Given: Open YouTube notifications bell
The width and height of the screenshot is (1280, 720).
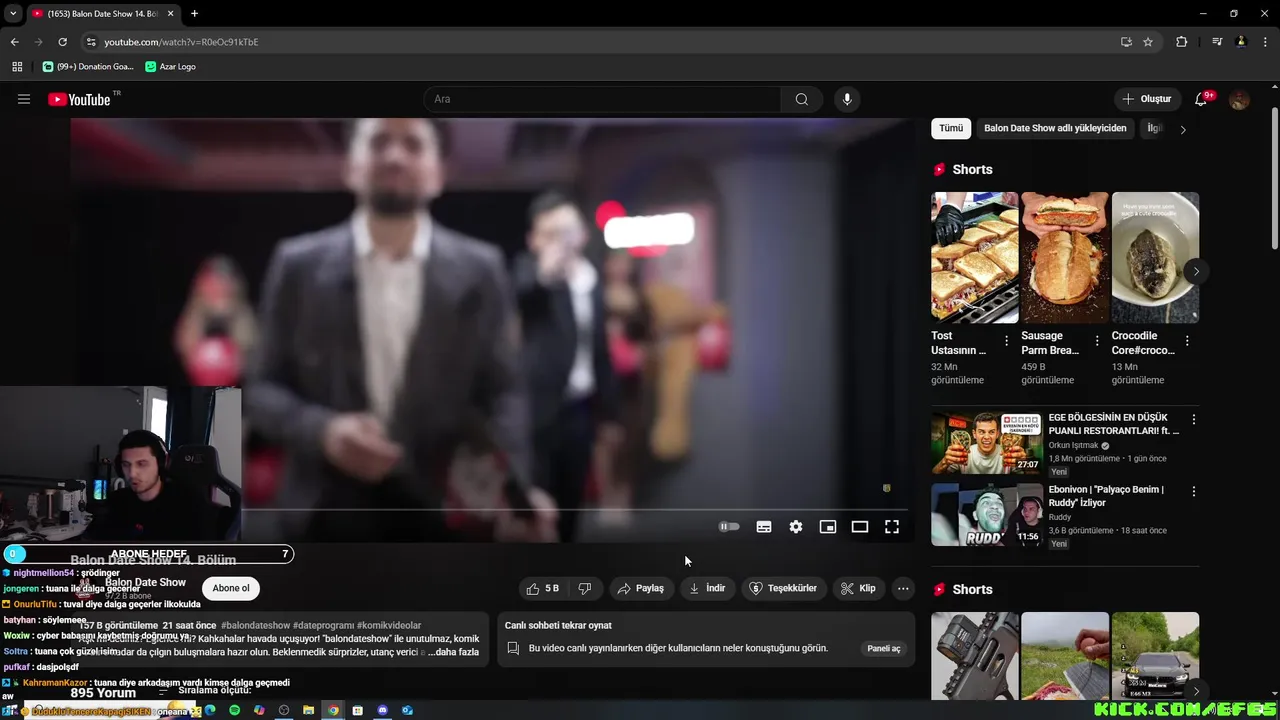Looking at the screenshot, I should pos(1201,99).
